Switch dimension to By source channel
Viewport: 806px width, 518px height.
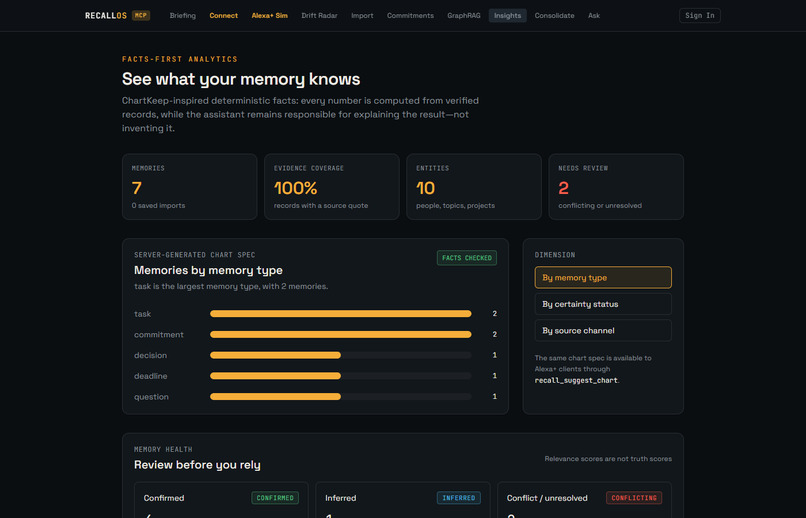[603, 330]
